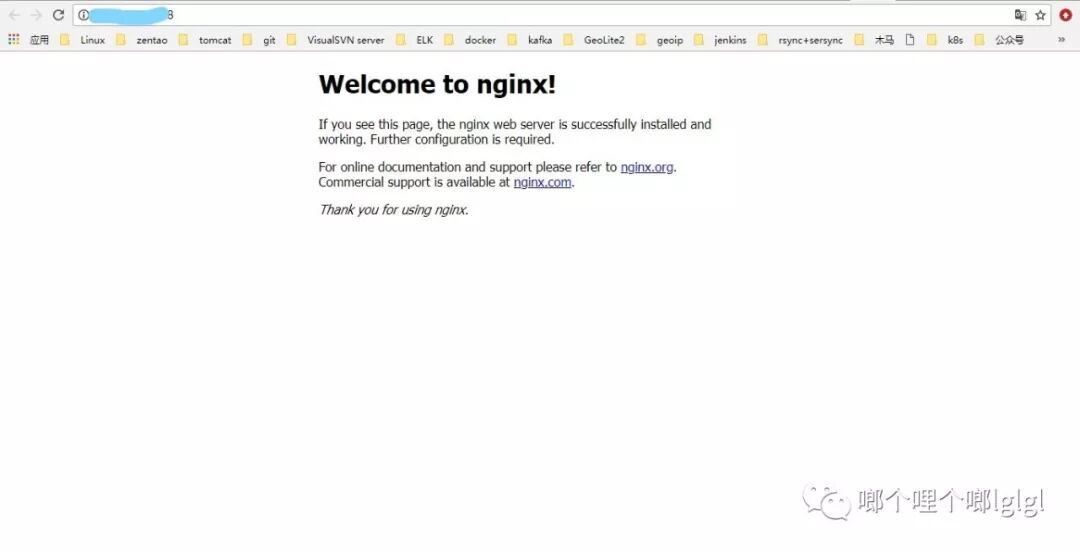Open the k8s bookmark folder
The image size is (1080, 552).
(x=945, y=40)
